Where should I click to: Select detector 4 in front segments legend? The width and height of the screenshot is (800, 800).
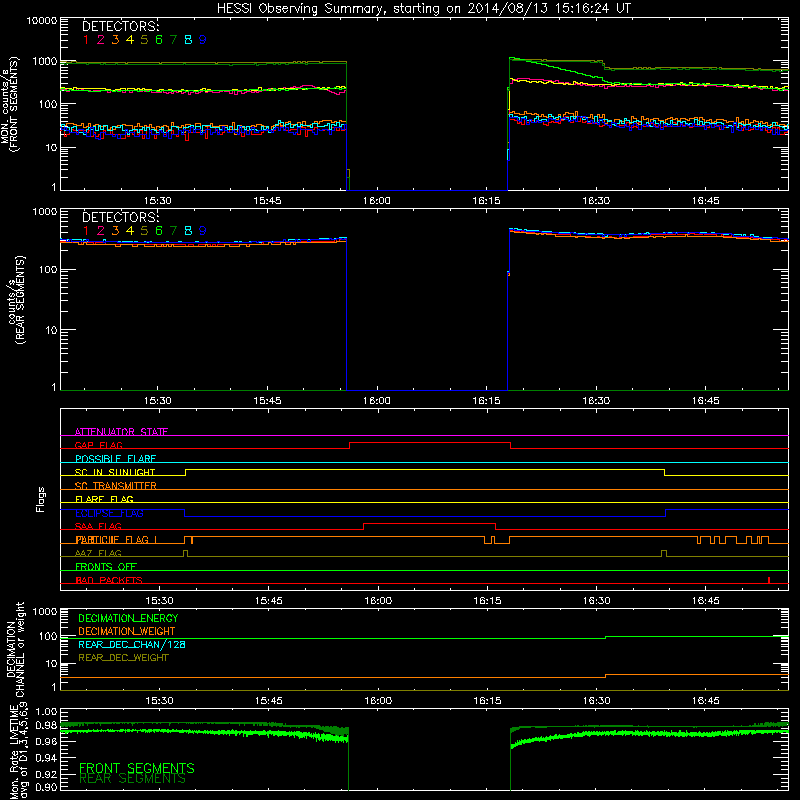tap(130, 40)
